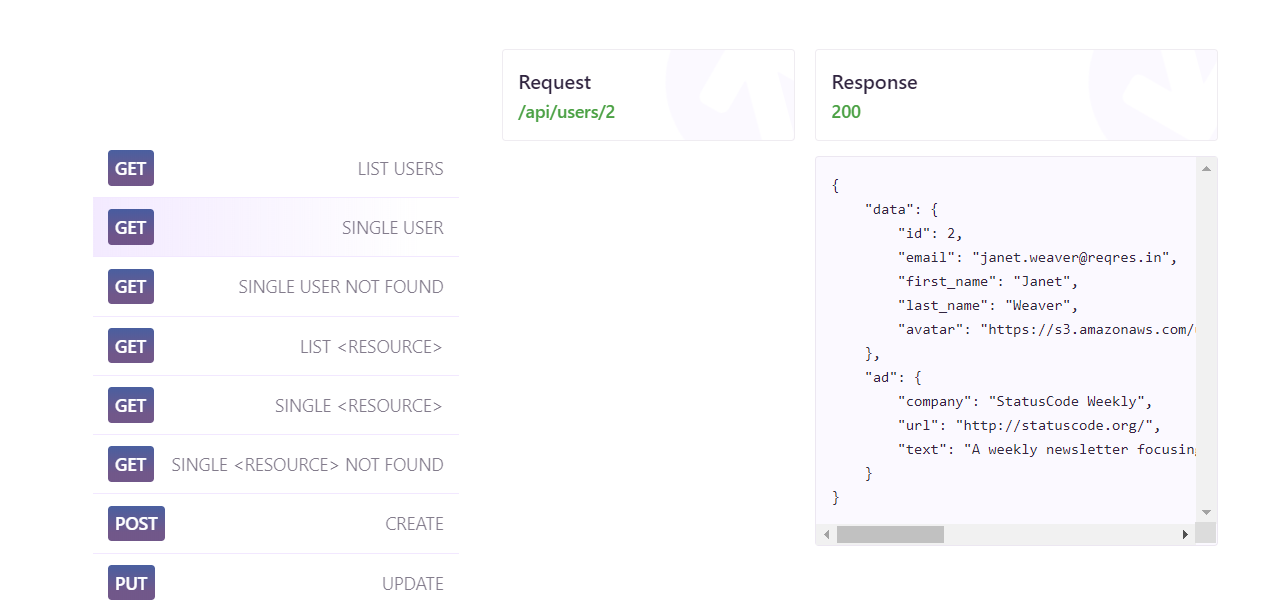Click the down arrow on the response scrollbar
The image size is (1280, 611).
1204,513
